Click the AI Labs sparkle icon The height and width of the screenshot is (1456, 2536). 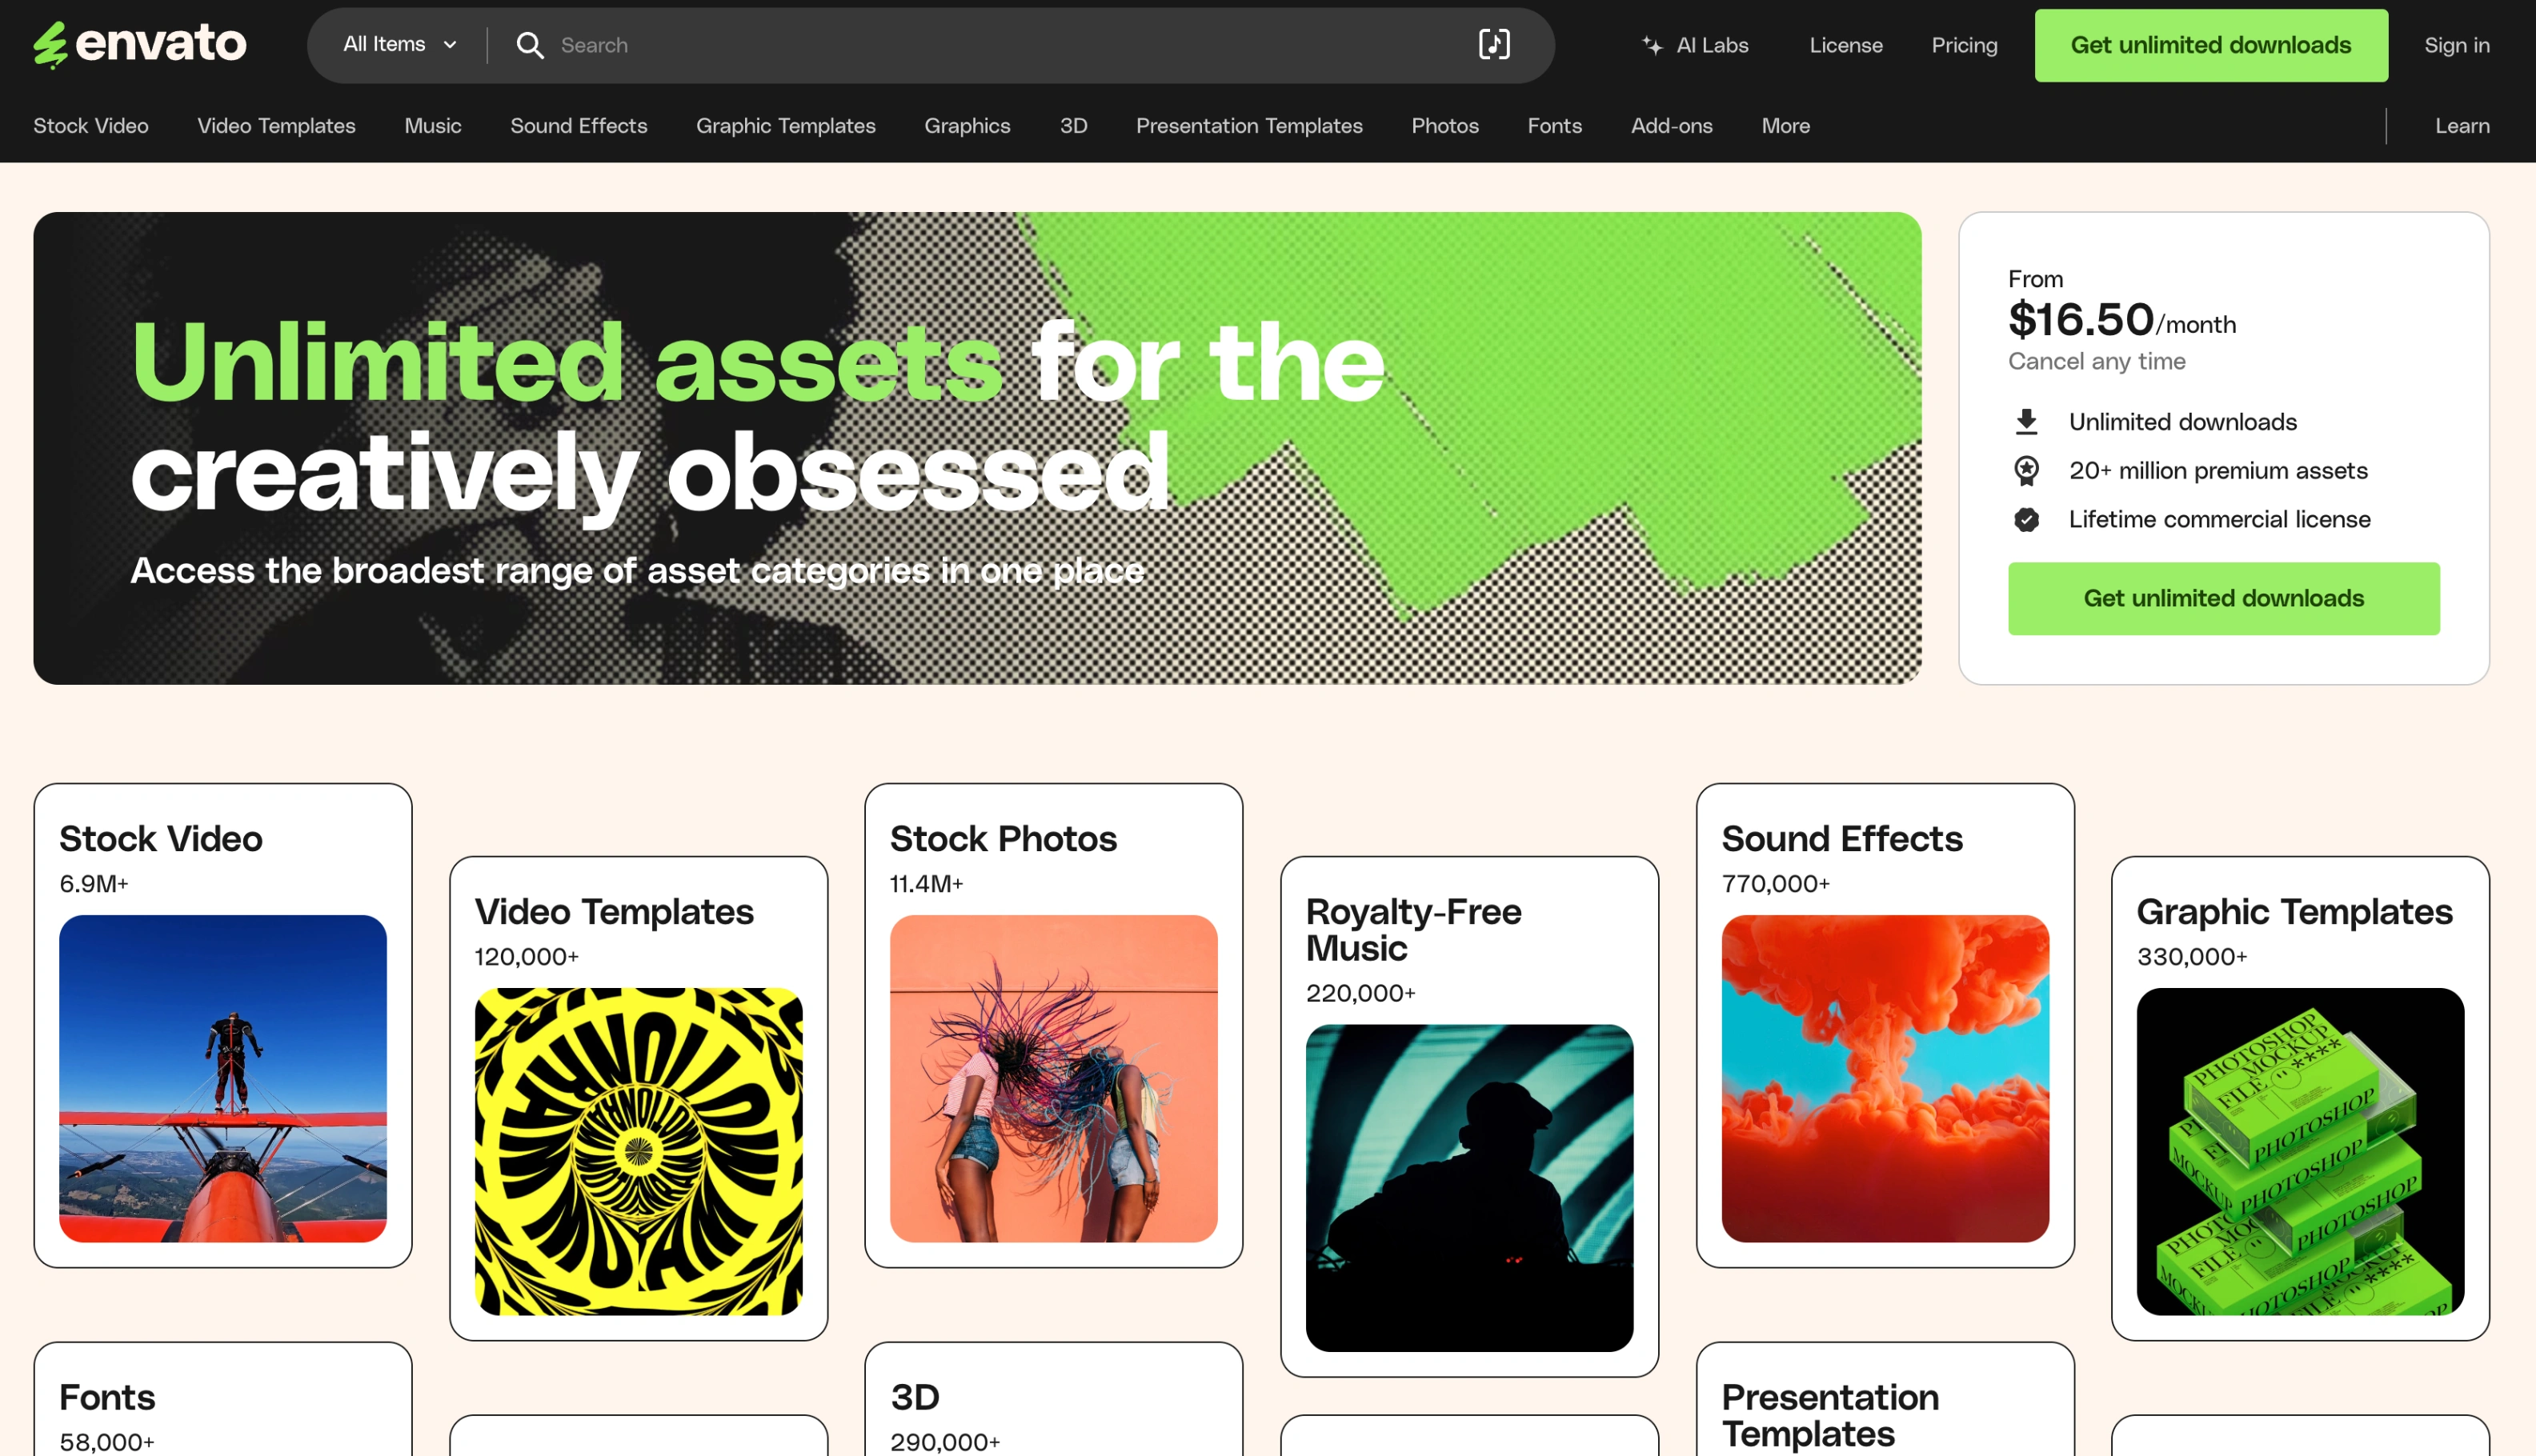pyautogui.click(x=1652, y=45)
